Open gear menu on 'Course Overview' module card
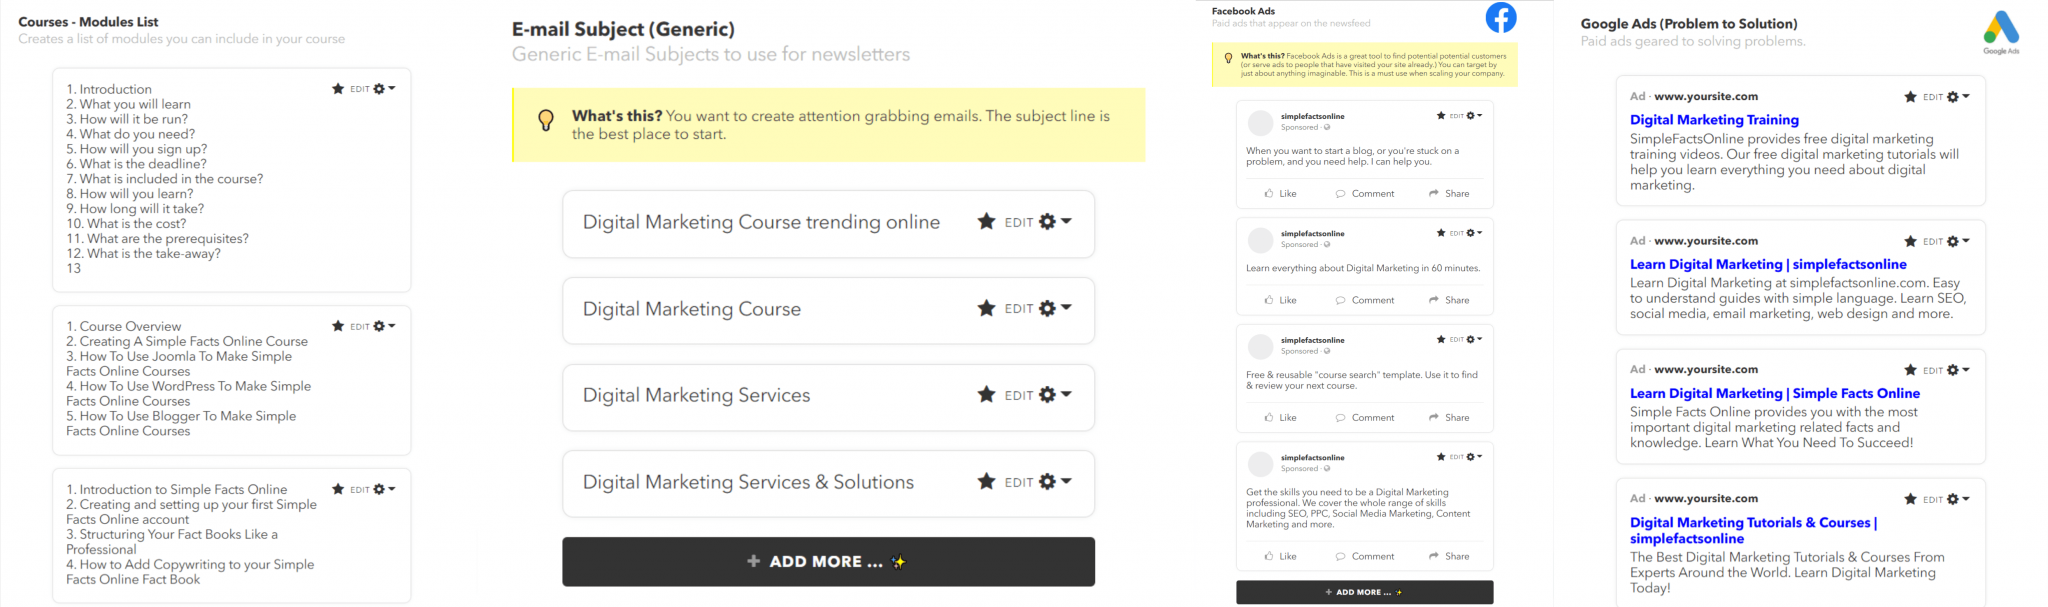The width and height of the screenshot is (2048, 607). [384, 326]
